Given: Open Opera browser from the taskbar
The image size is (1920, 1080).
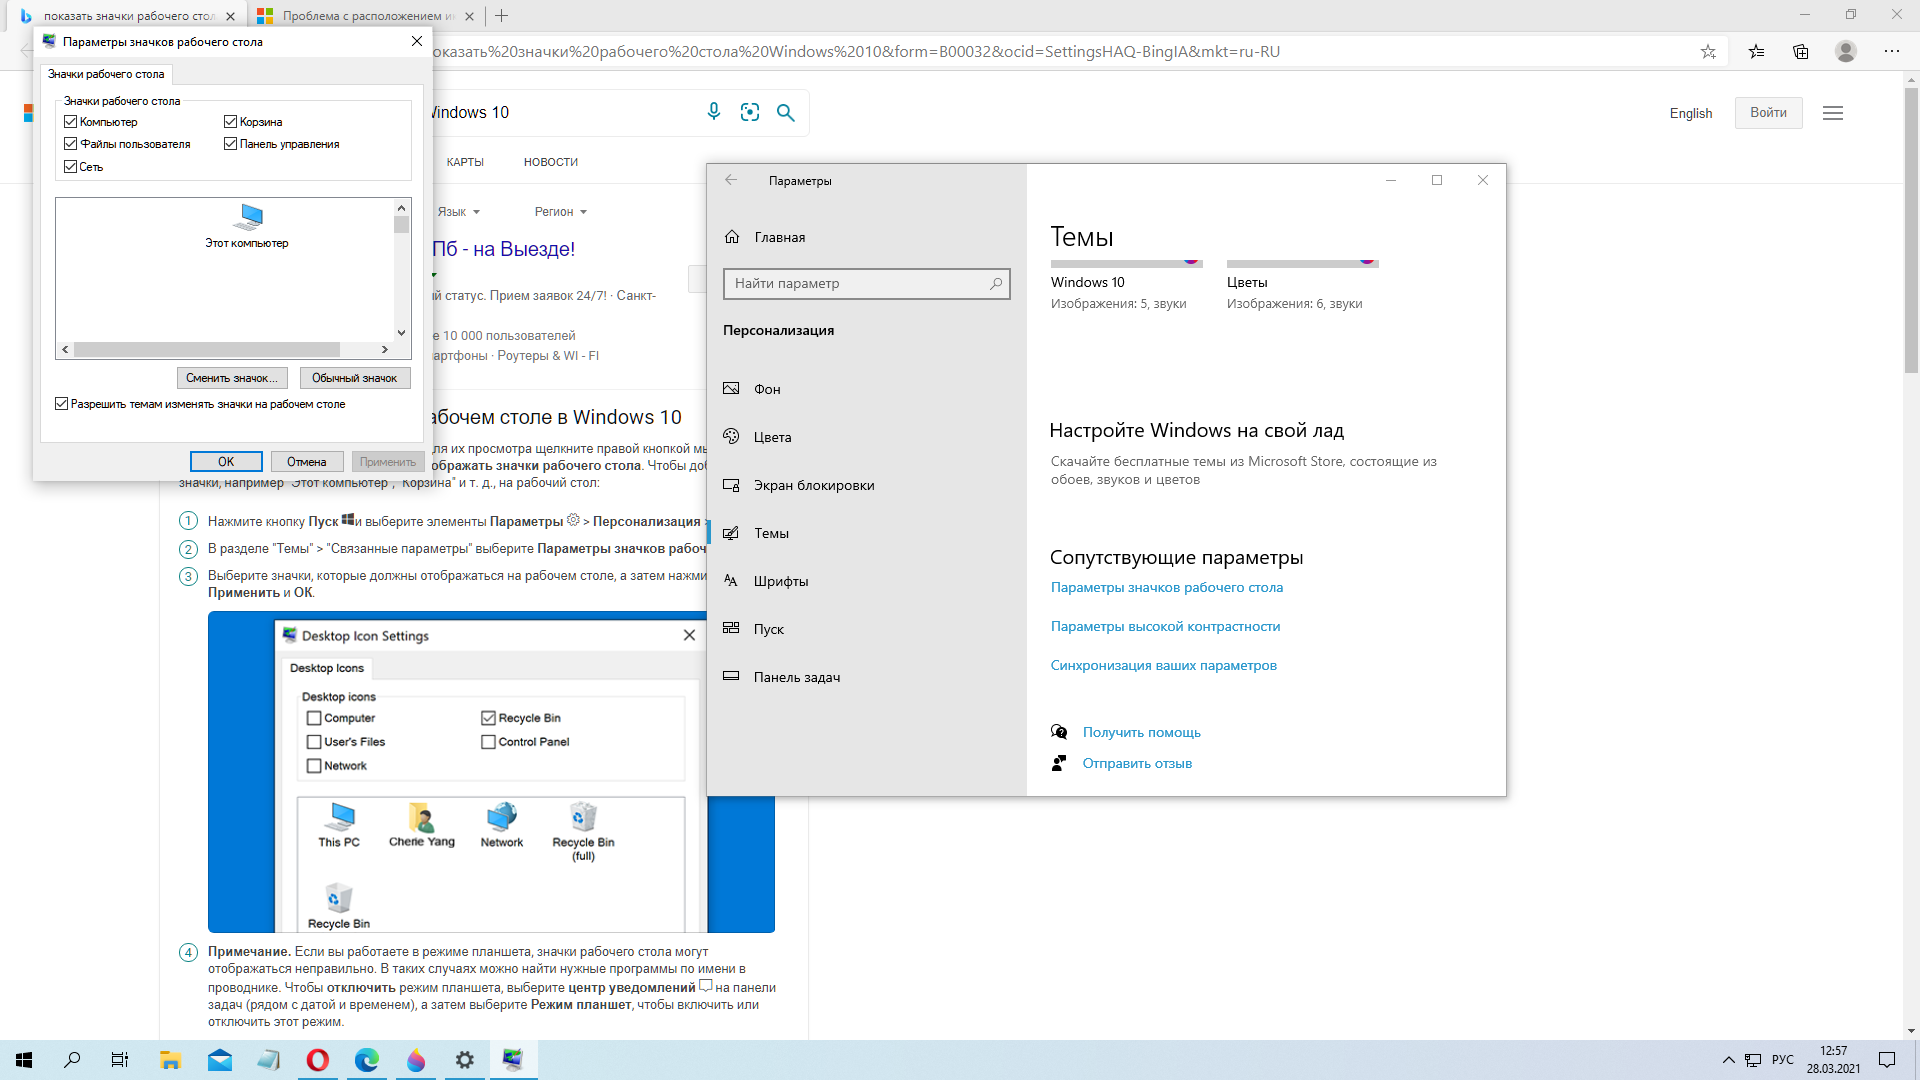Looking at the screenshot, I should point(318,1060).
